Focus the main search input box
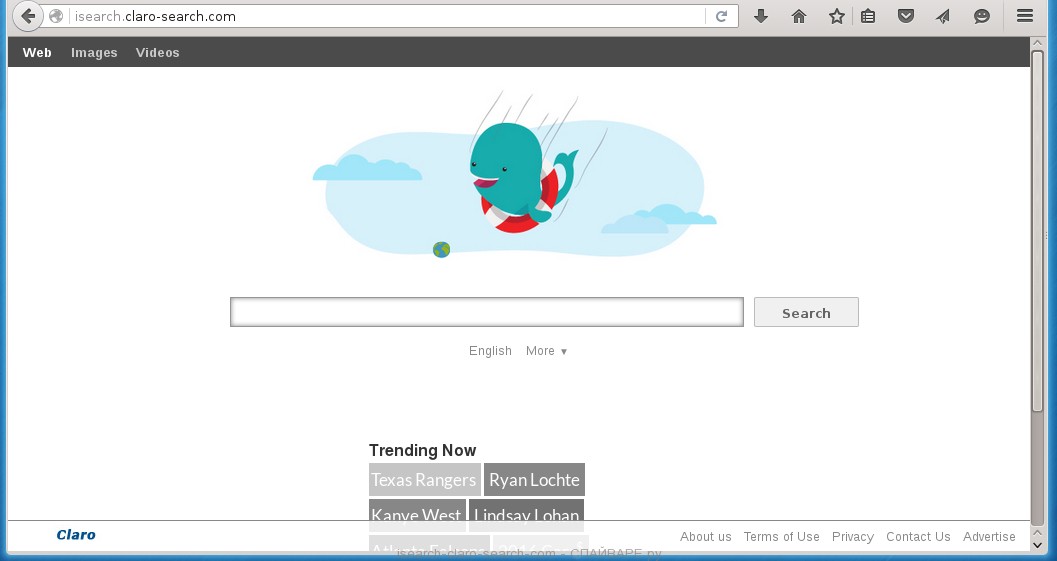The image size is (1057, 561). [487, 312]
